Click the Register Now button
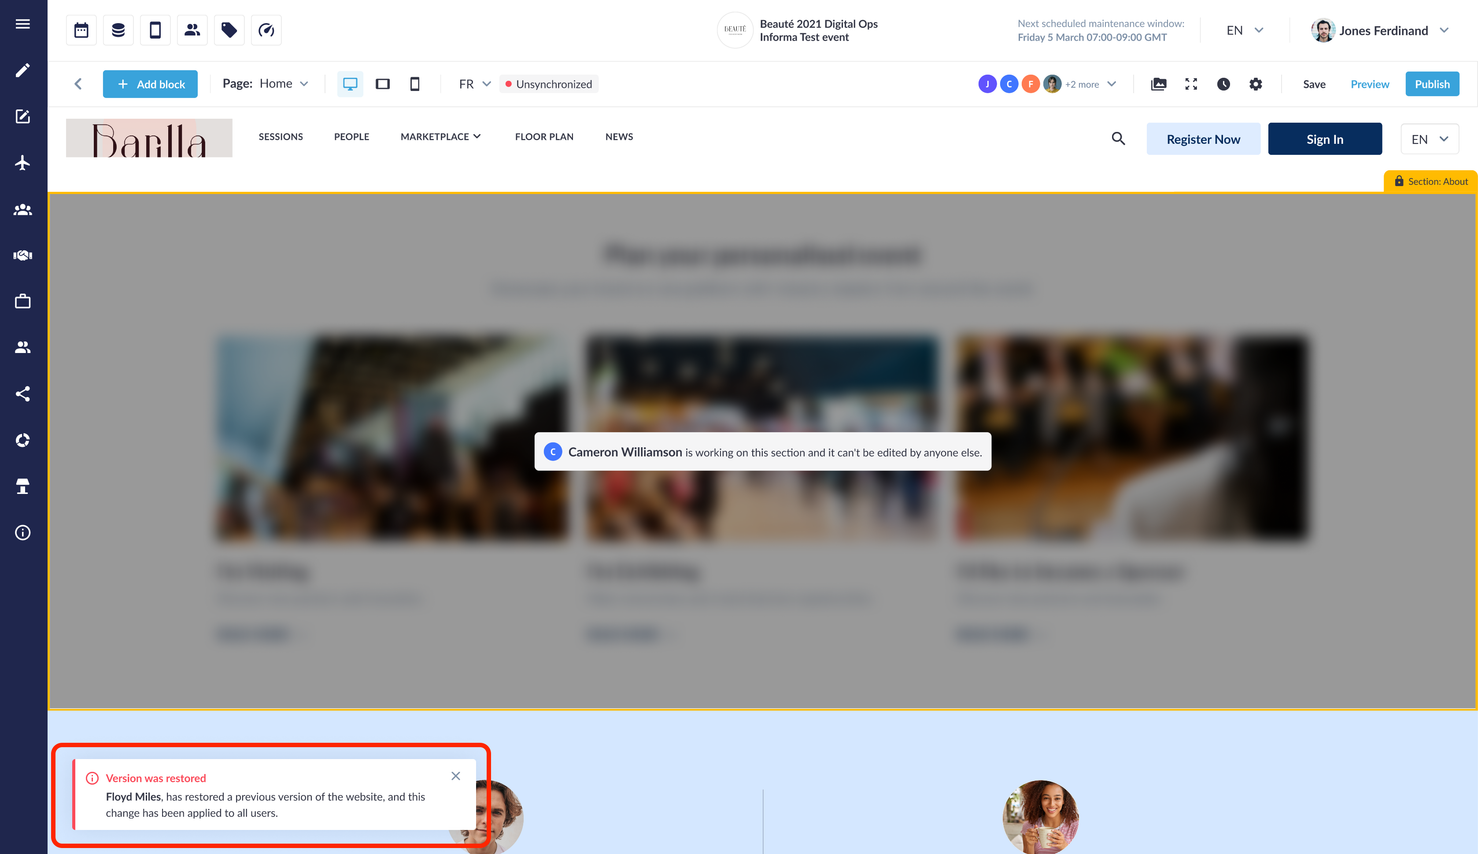The image size is (1478, 854). click(x=1203, y=139)
